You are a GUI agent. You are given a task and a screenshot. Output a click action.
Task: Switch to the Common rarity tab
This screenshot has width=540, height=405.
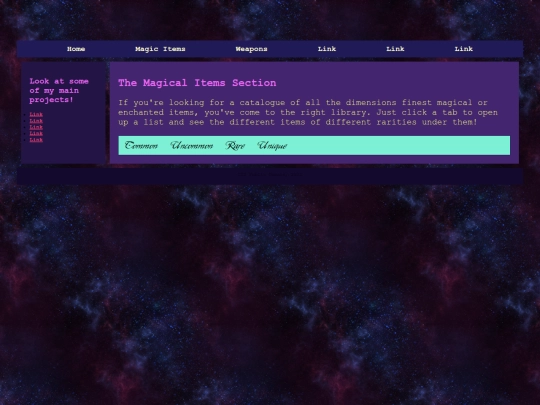[x=141, y=146]
